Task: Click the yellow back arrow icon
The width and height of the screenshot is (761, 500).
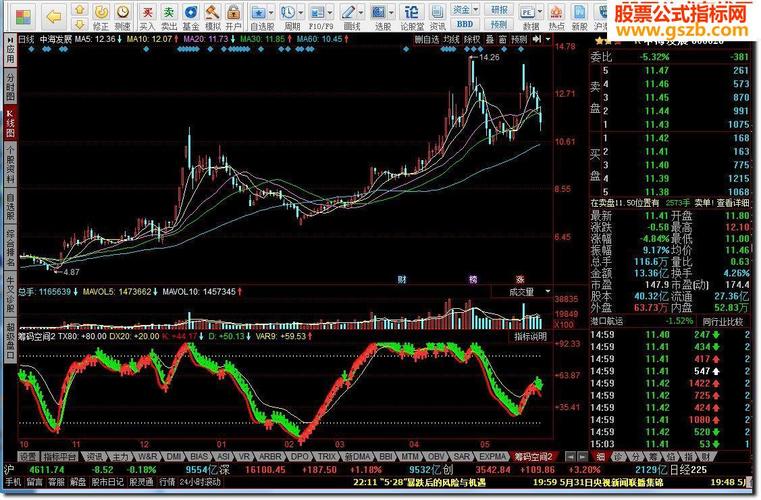Action: (x=53, y=17)
